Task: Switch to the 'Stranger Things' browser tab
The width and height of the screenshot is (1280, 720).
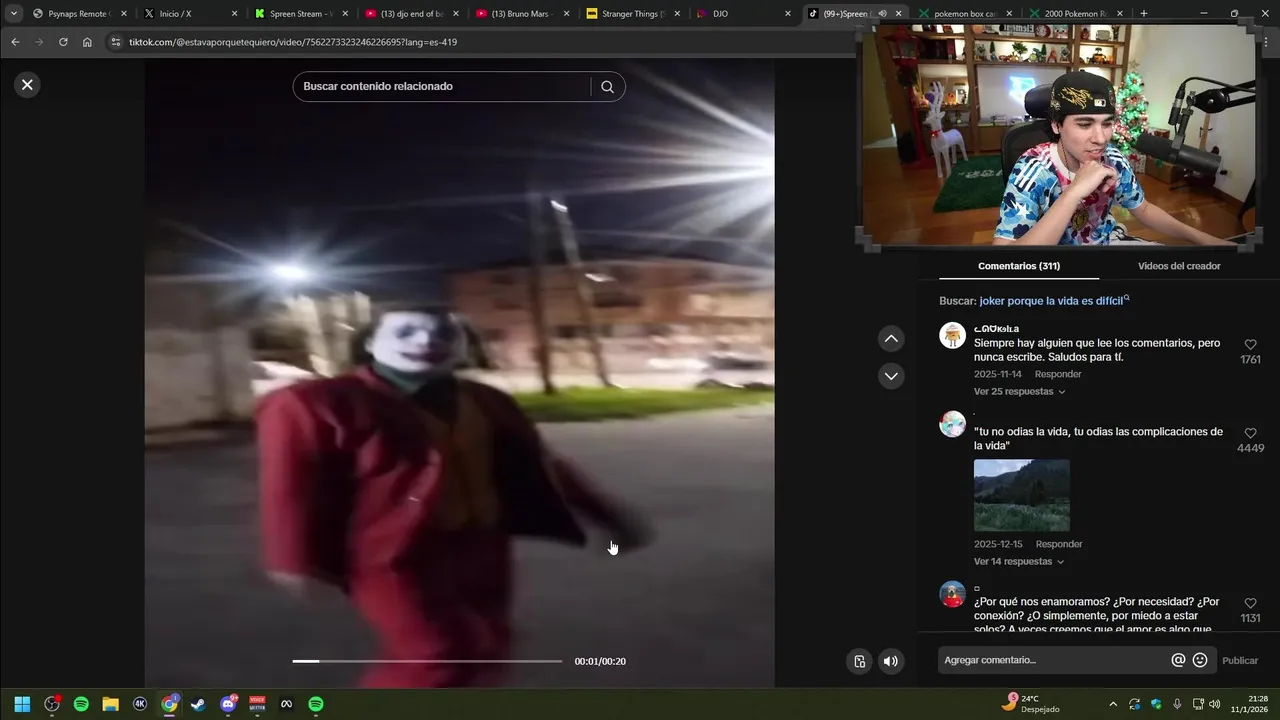Action: coord(634,14)
